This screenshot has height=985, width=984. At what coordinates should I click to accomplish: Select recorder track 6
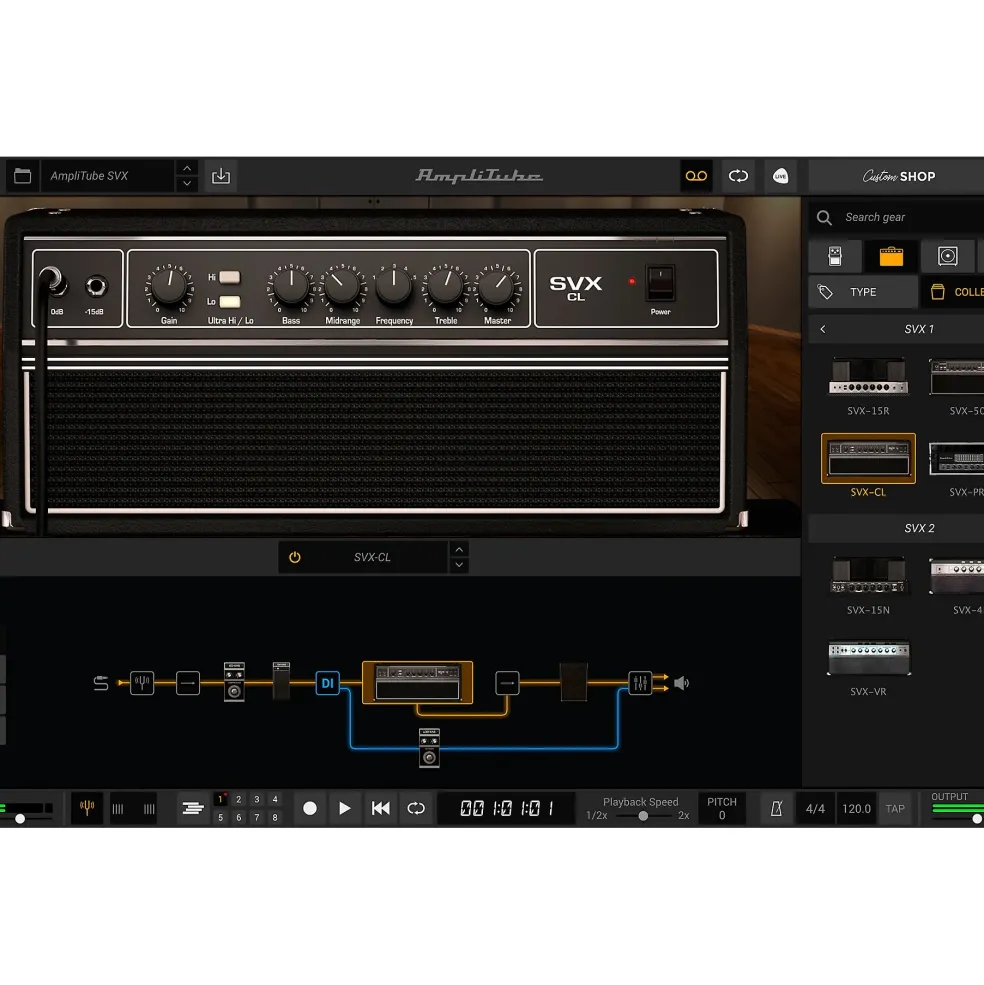tap(239, 817)
